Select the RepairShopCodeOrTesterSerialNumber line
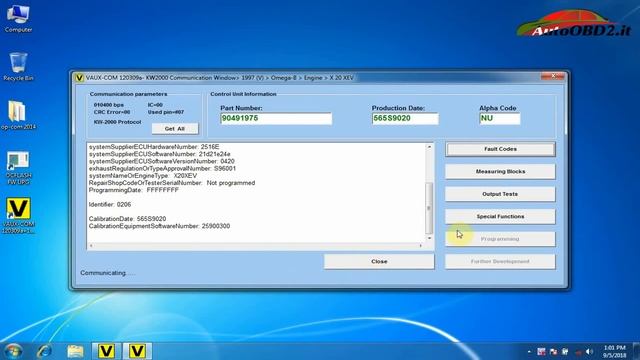The image size is (640, 360). point(172,183)
